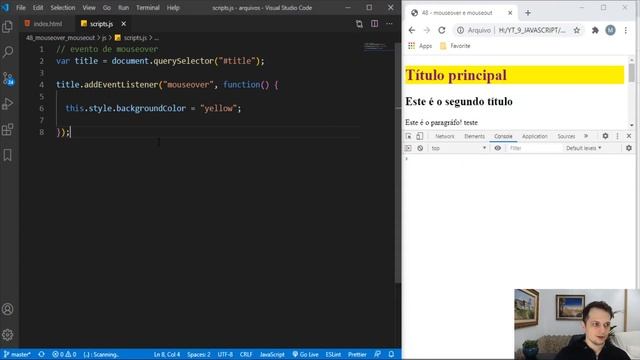640x360 pixels.
Task: Switch to the Network tab in DevTools
Action: (444, 136)
